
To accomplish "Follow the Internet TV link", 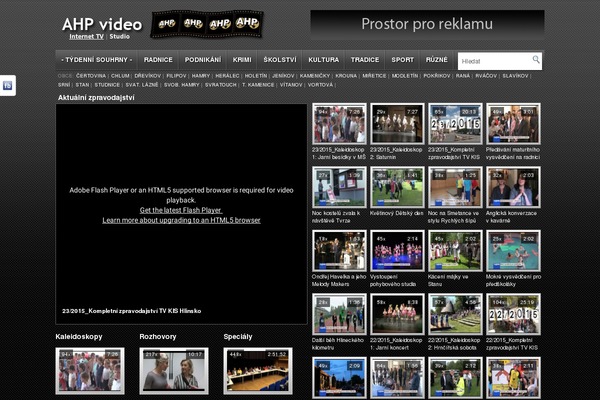I will point(86,37).
